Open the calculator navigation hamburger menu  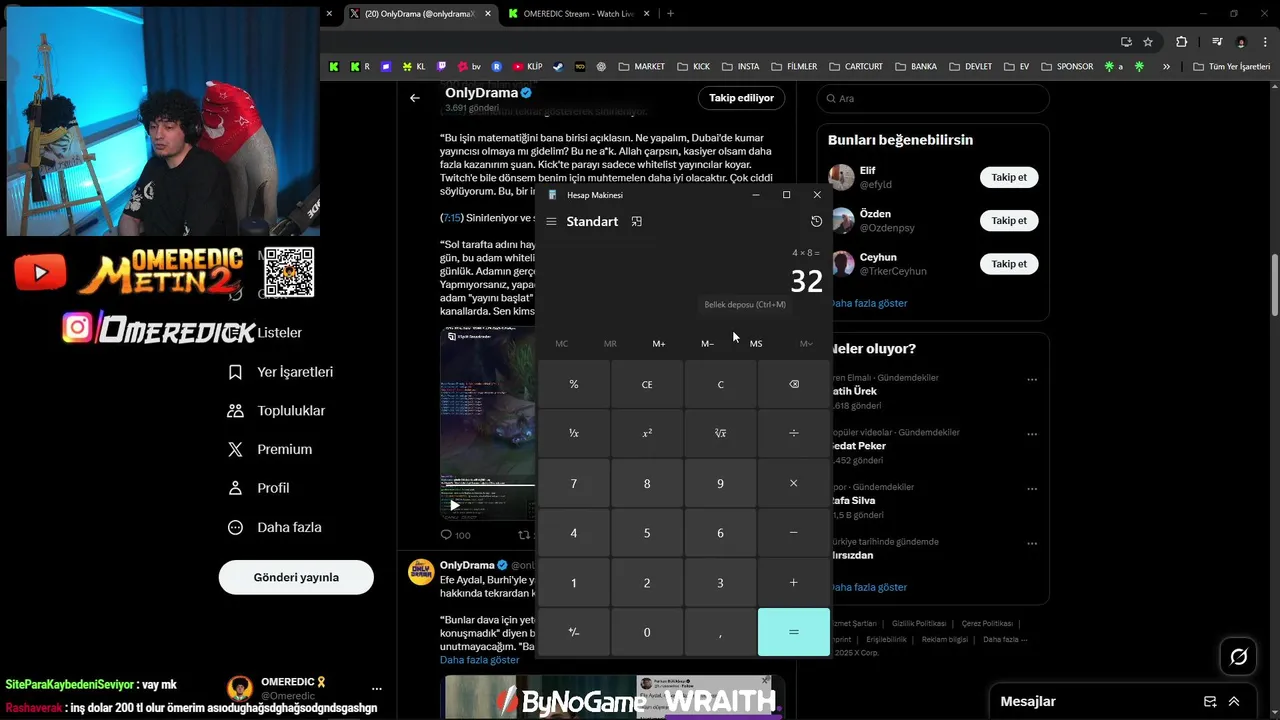[551, 222]
